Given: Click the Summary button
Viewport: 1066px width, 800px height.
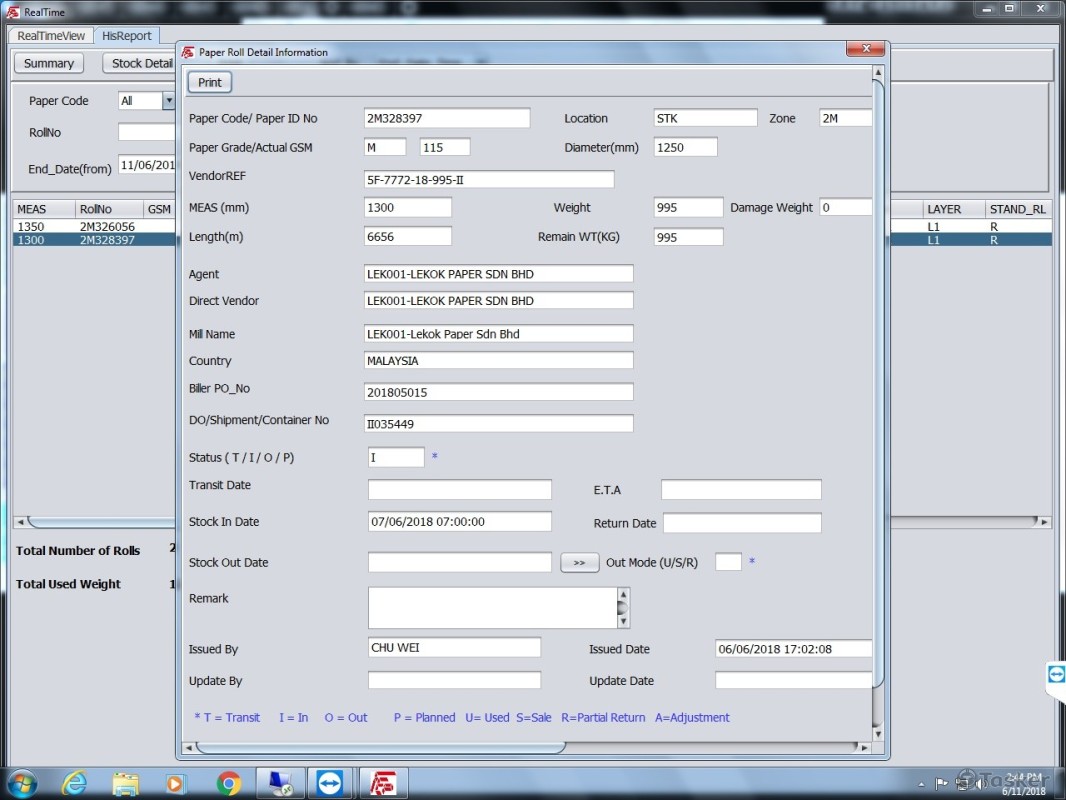Looking at the screenshot, I should point(49,63).
